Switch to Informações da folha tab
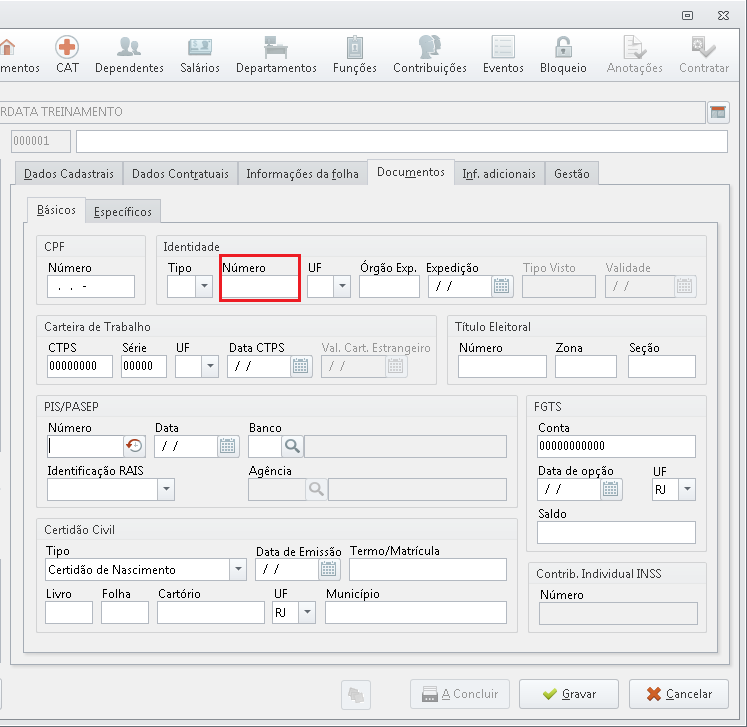Image resolution: width=747 pixels, height=727 pixels. (x=303, y=174)
